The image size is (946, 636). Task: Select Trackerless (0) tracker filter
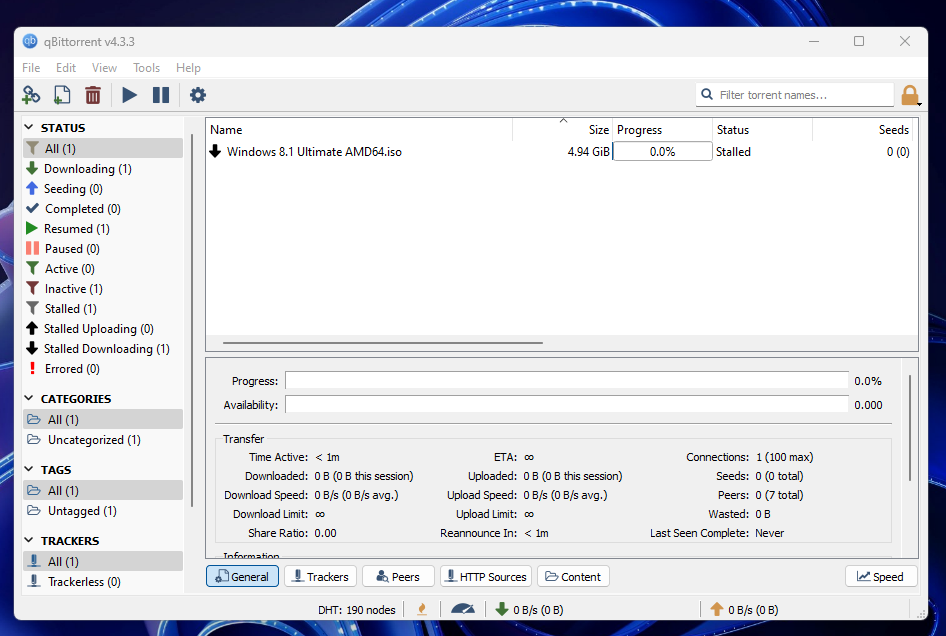coord(103,581)
